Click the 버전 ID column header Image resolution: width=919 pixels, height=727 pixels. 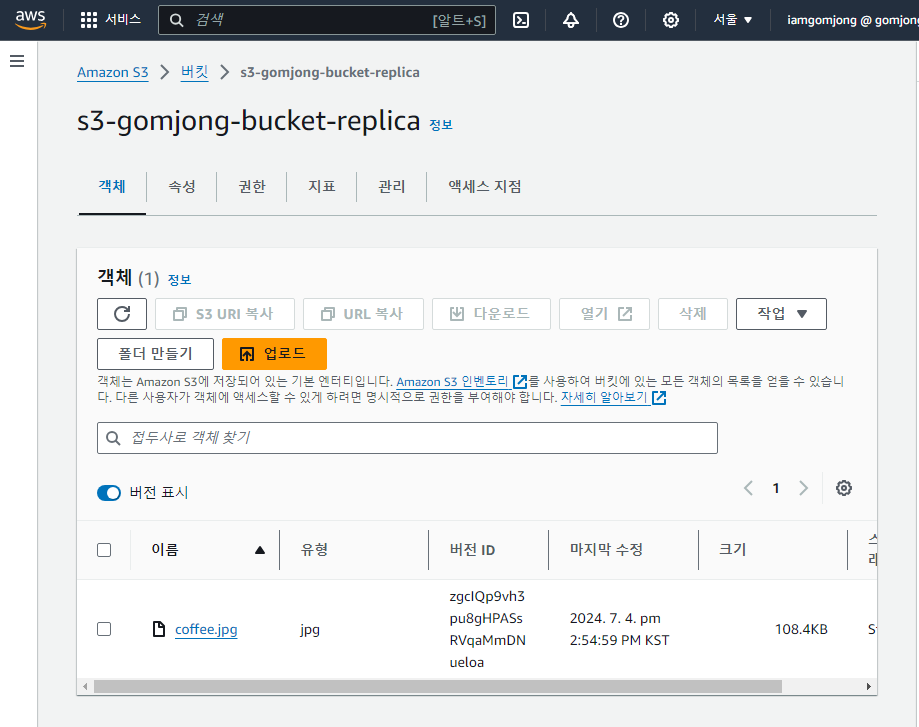[x=472, y=550]
